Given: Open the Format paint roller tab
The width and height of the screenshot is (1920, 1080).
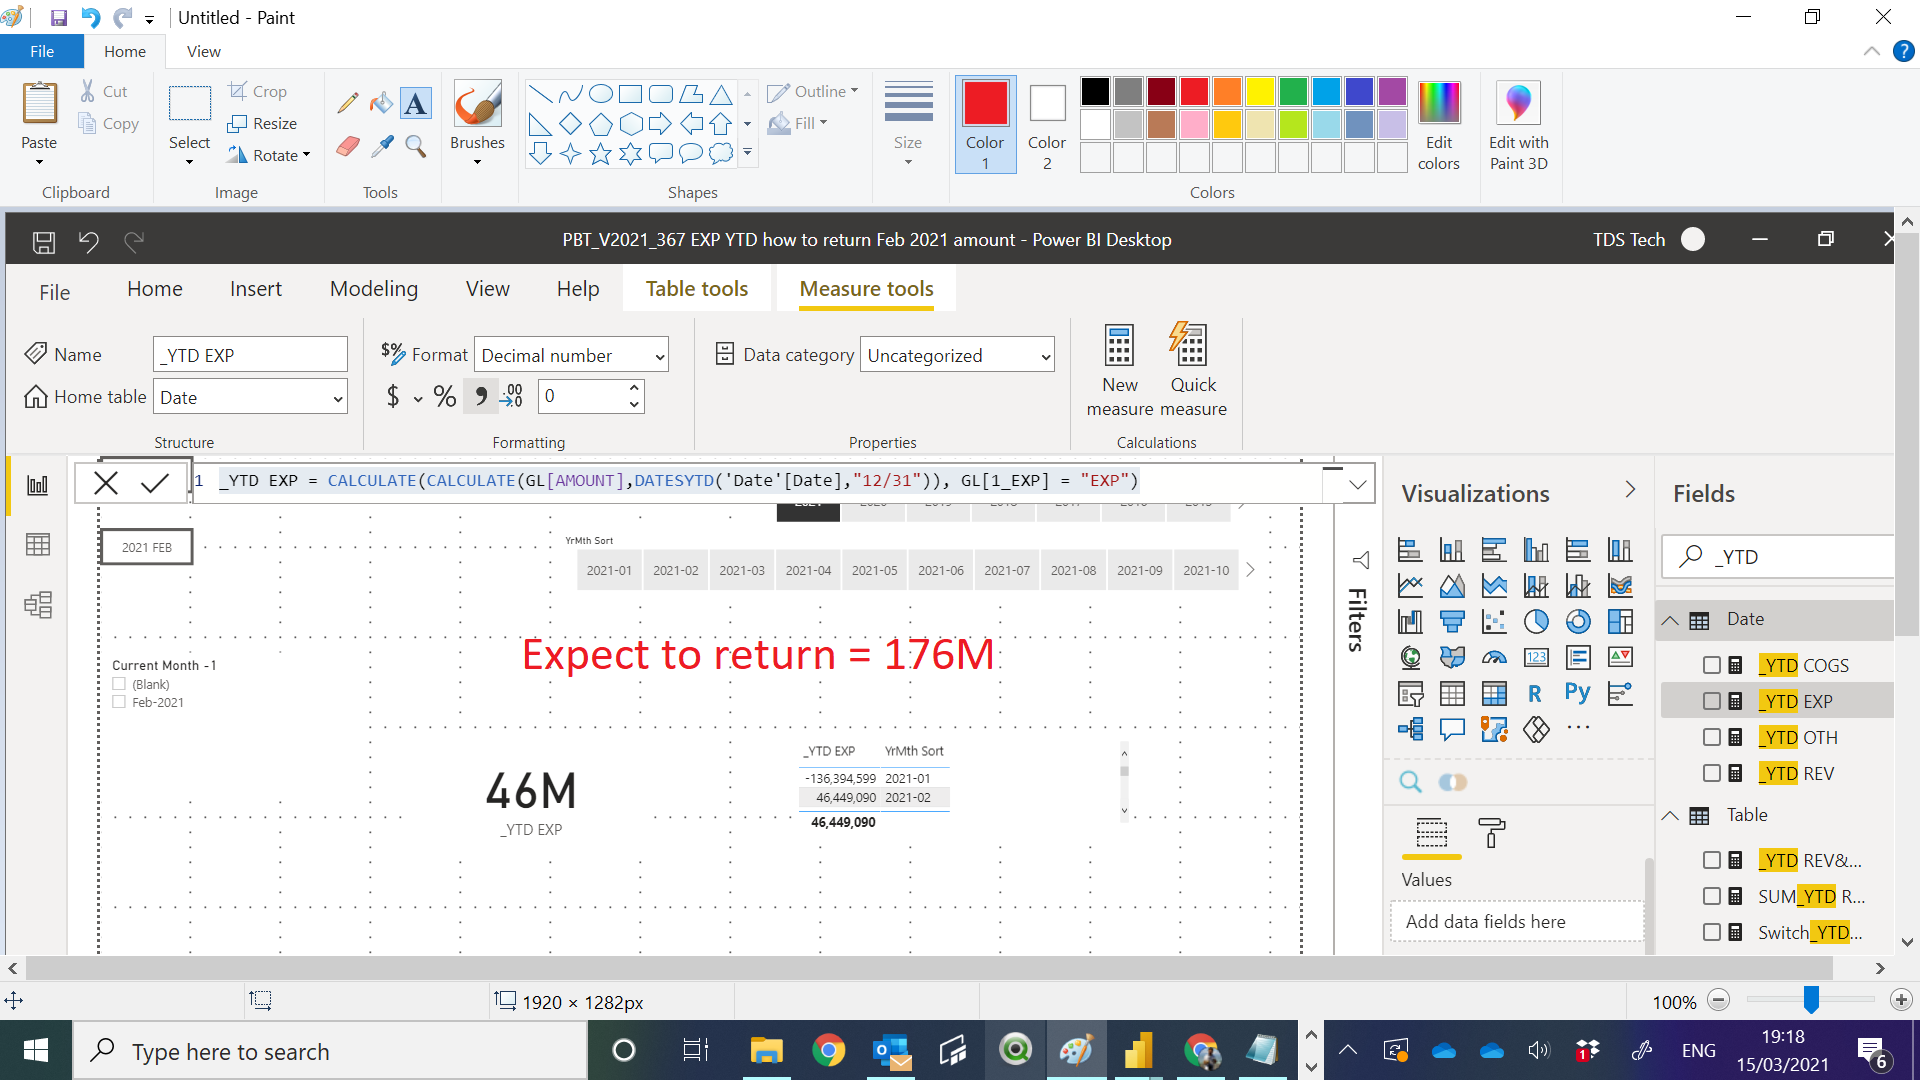Looking at the screenshot, I should coord(1491,832).
